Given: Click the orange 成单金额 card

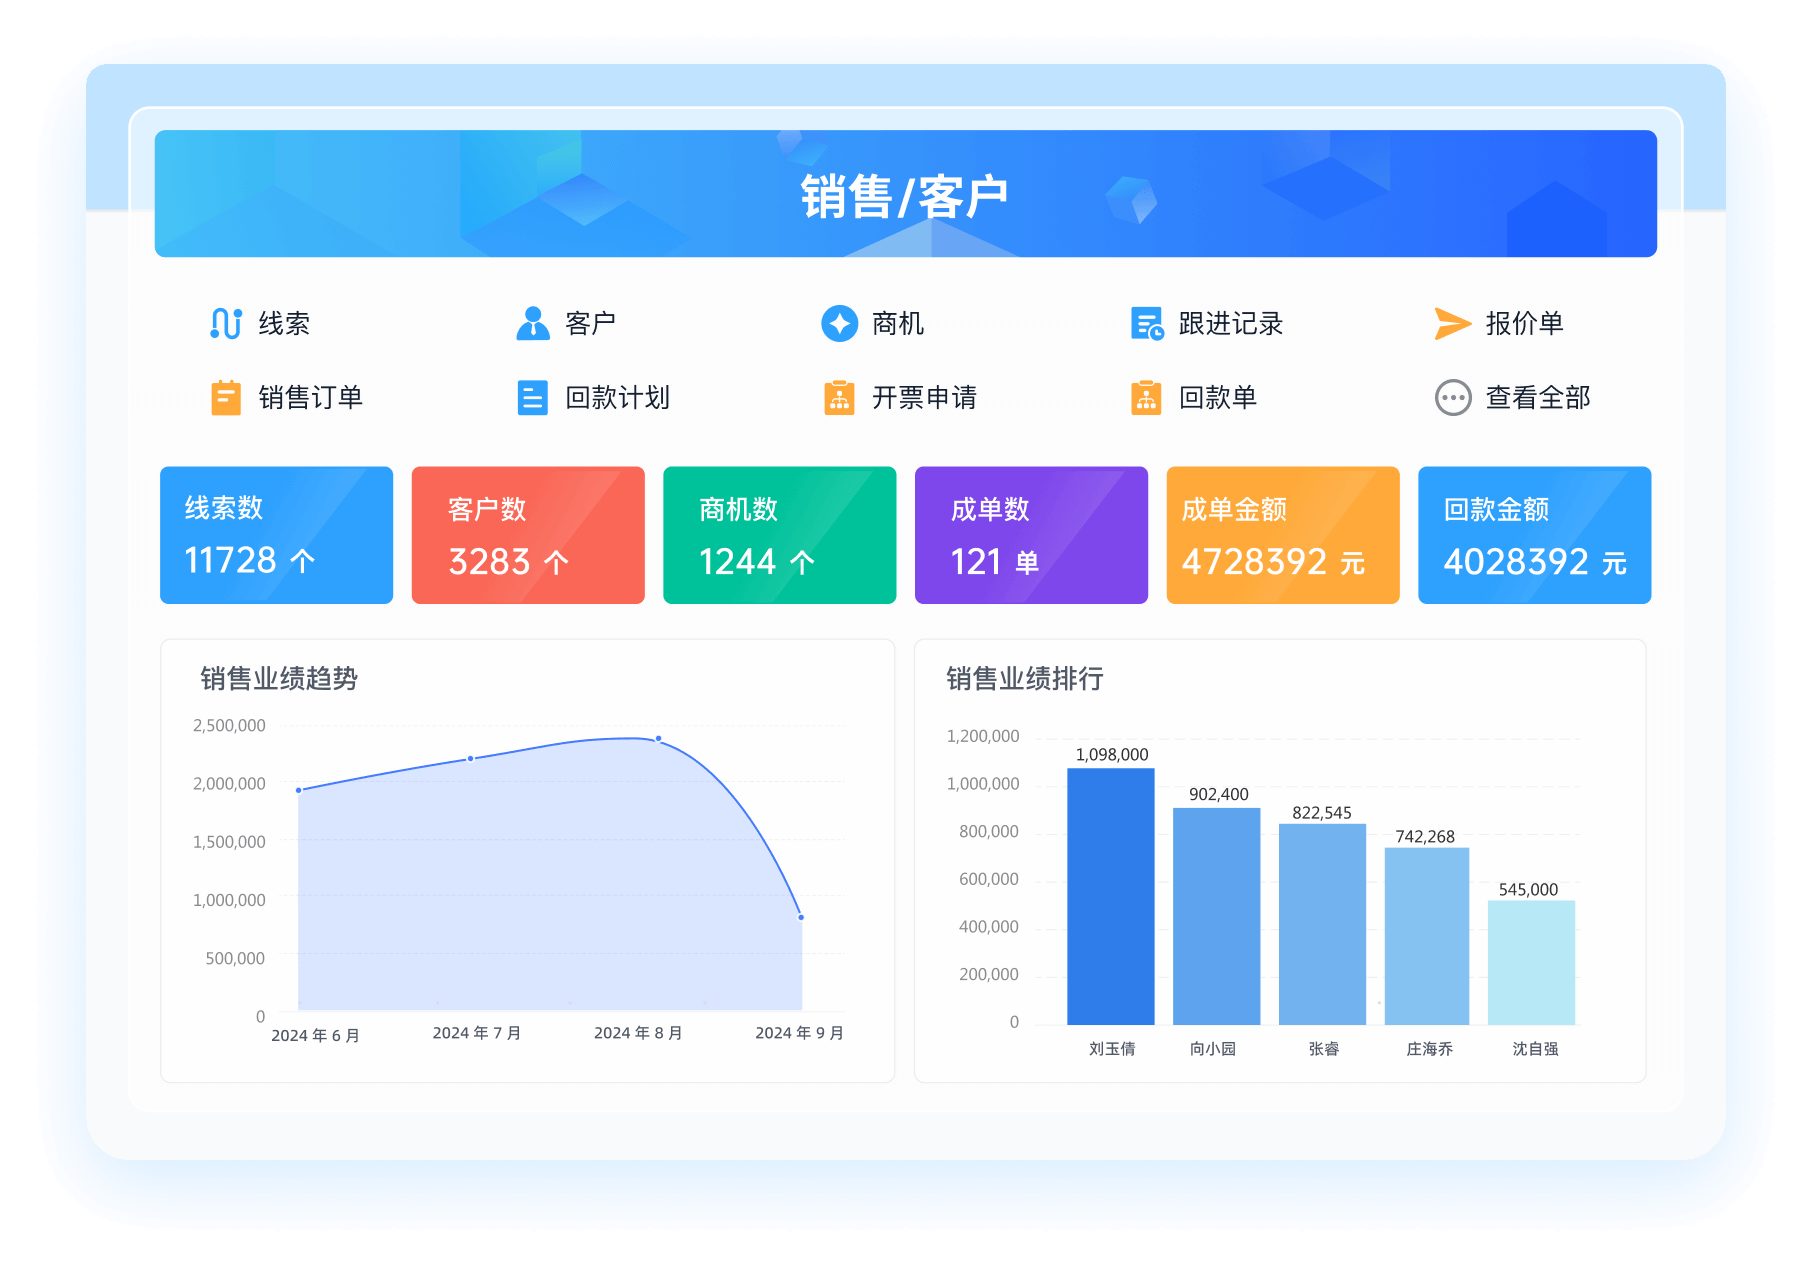Looking at the screenshot, I should coord(1282,534).
